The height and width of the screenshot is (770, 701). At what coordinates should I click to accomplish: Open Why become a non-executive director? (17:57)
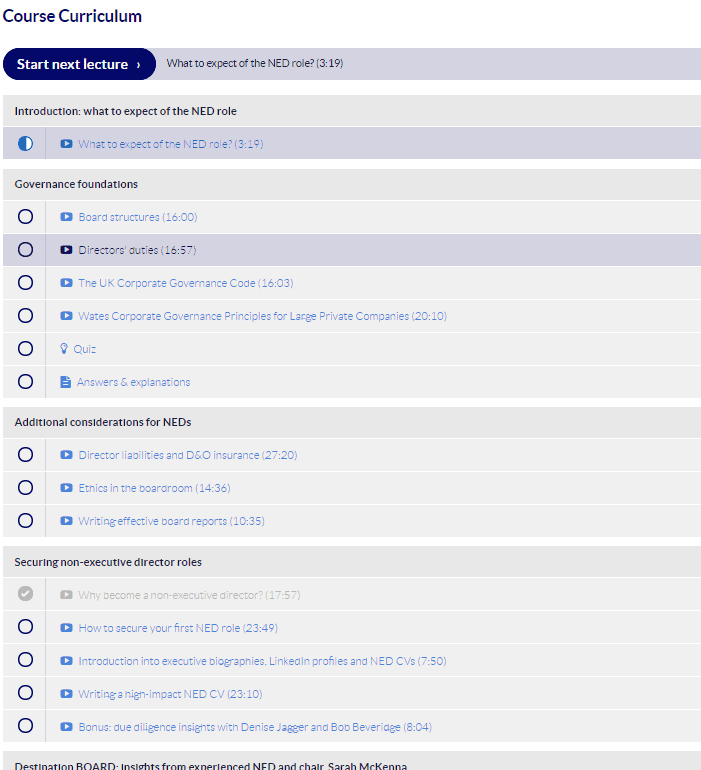190,595
